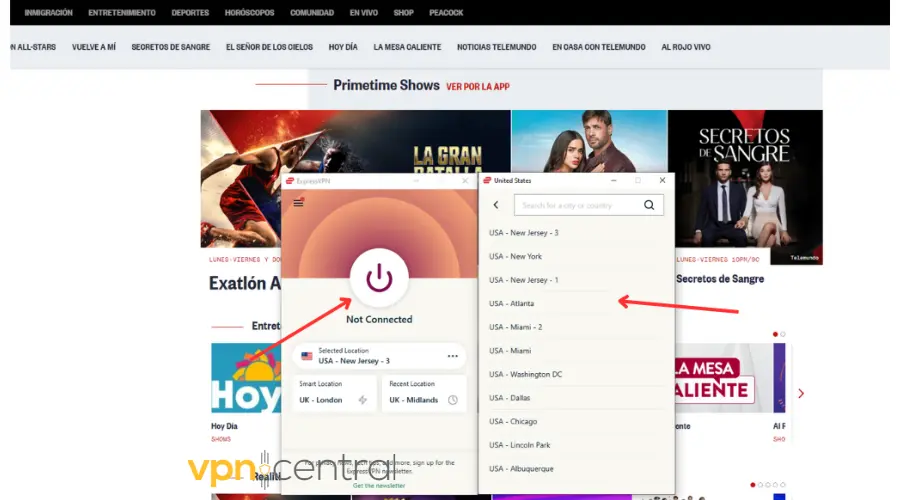Open the Peacock menu item

[x=446, y=13]
